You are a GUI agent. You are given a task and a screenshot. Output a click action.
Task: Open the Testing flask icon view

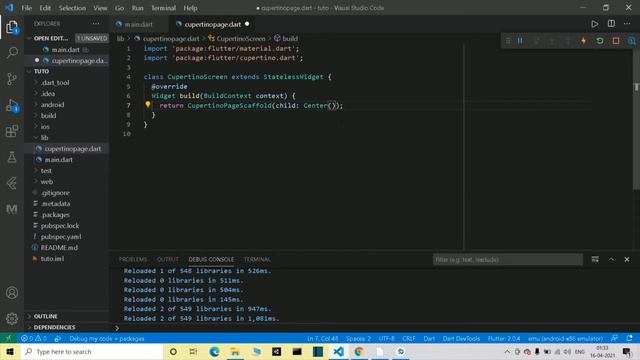tap(12, 157)
